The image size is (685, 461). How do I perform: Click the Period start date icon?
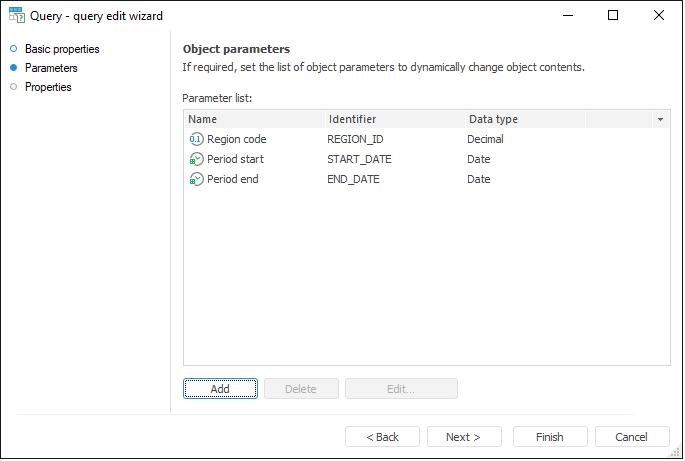point(196,160)
